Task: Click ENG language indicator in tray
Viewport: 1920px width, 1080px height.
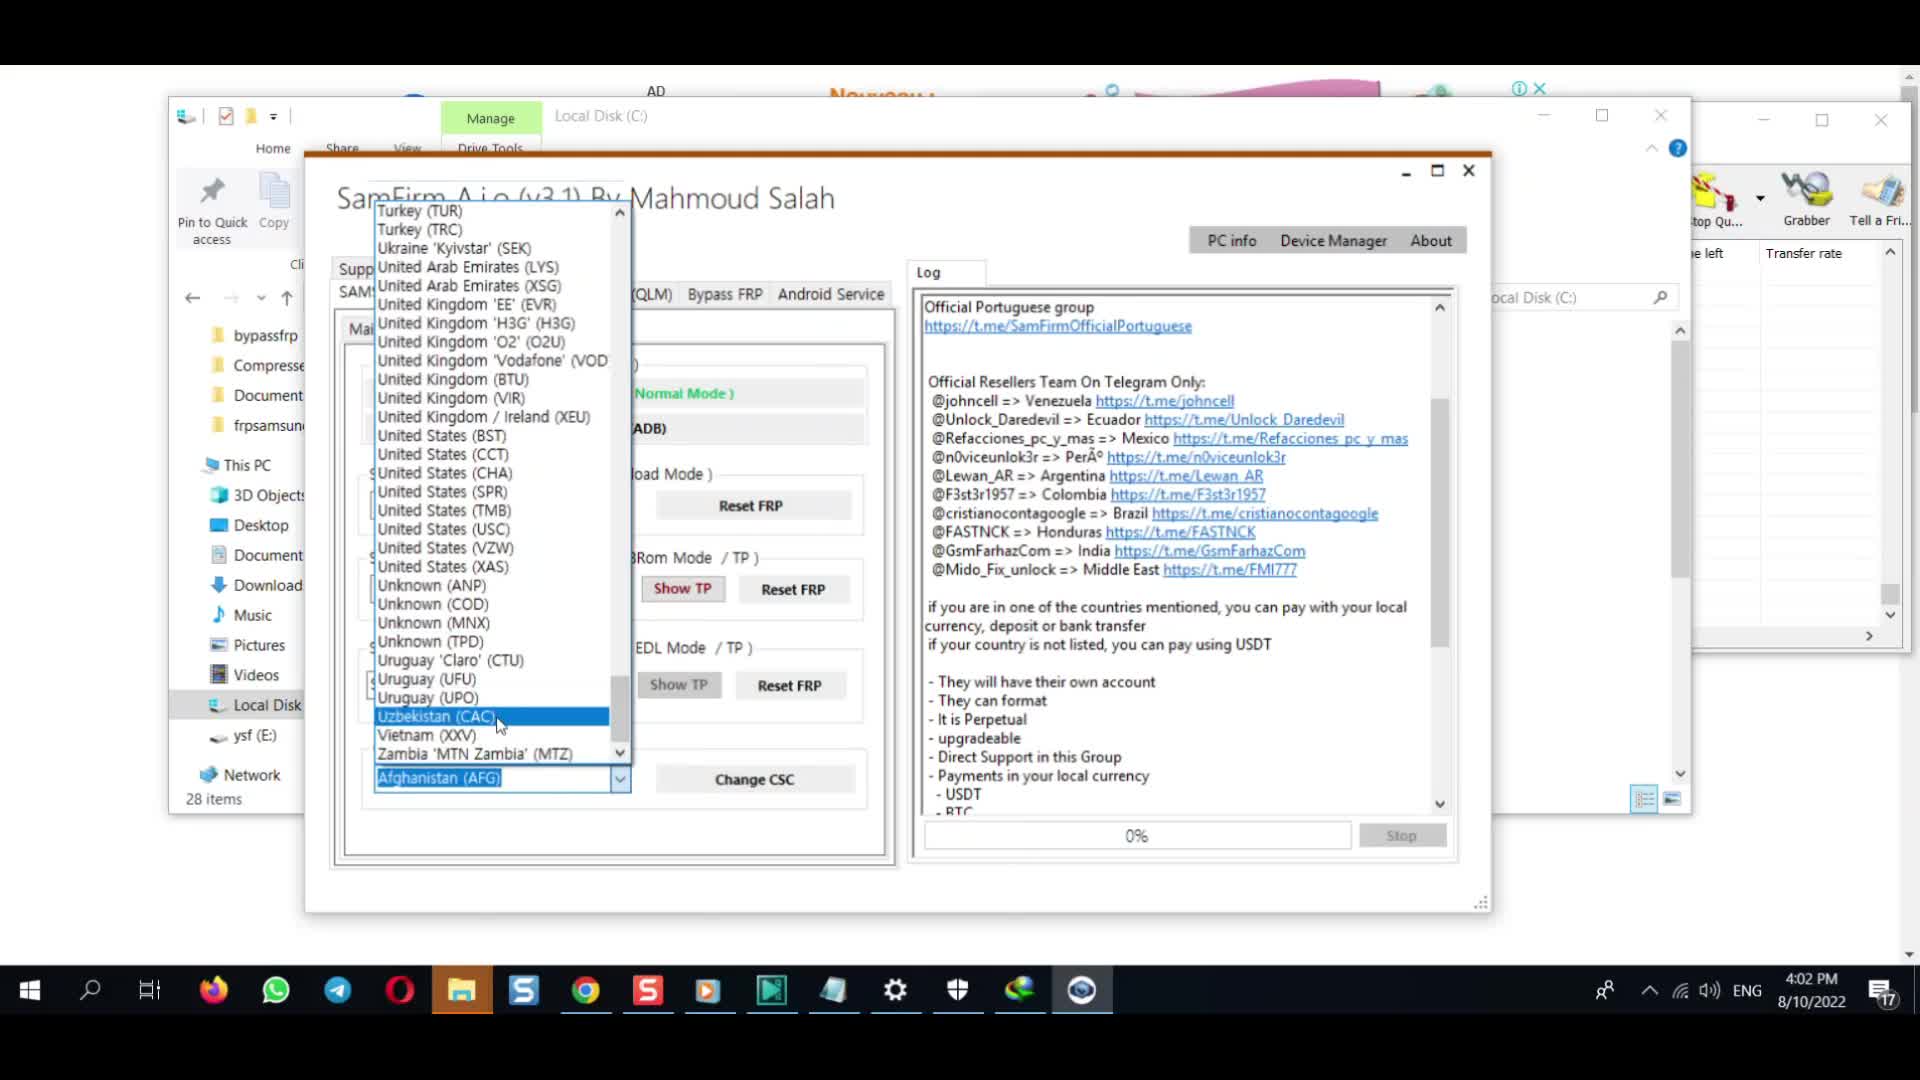Action: pos(1747,991)
